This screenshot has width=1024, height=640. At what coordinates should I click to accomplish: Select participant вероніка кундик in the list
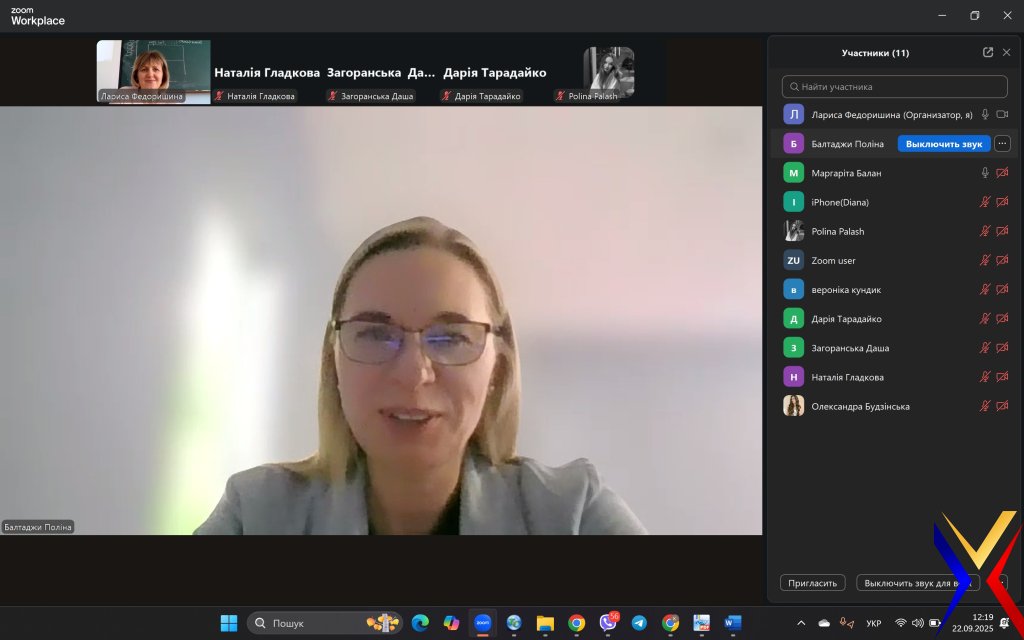[846, 290]
